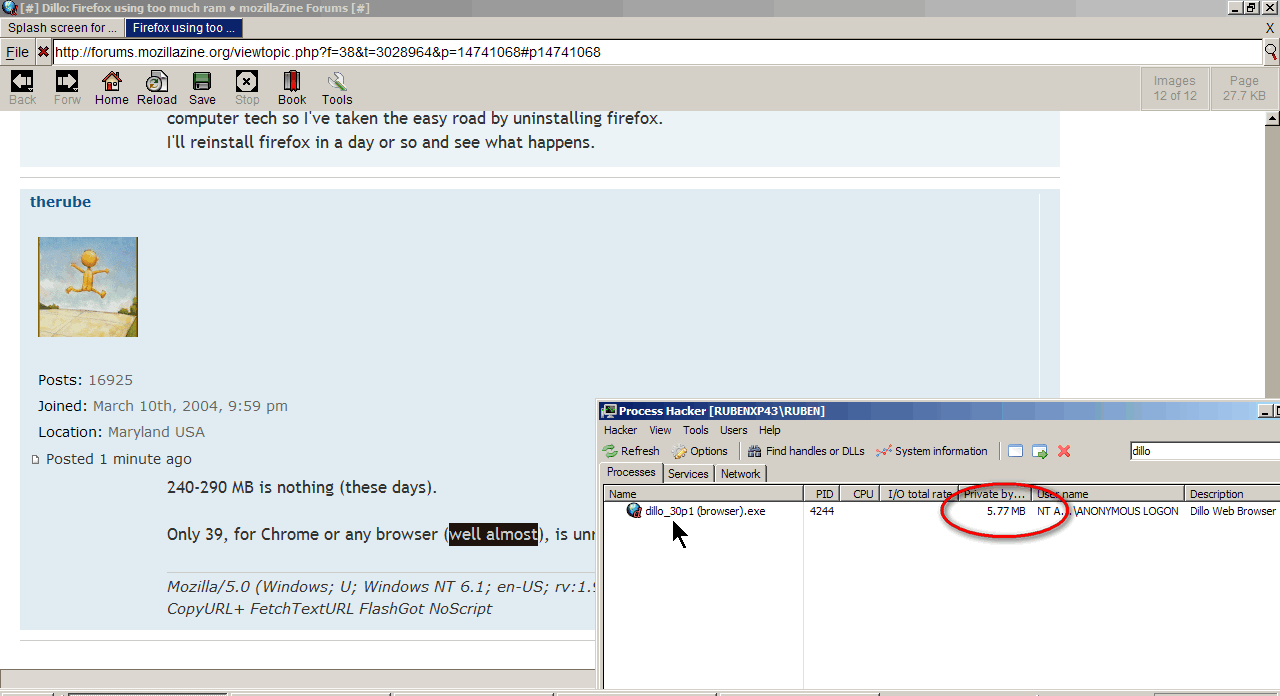Refresh the process list in Process Hacker
This screenshot has height=696, width=1280.
631,451
